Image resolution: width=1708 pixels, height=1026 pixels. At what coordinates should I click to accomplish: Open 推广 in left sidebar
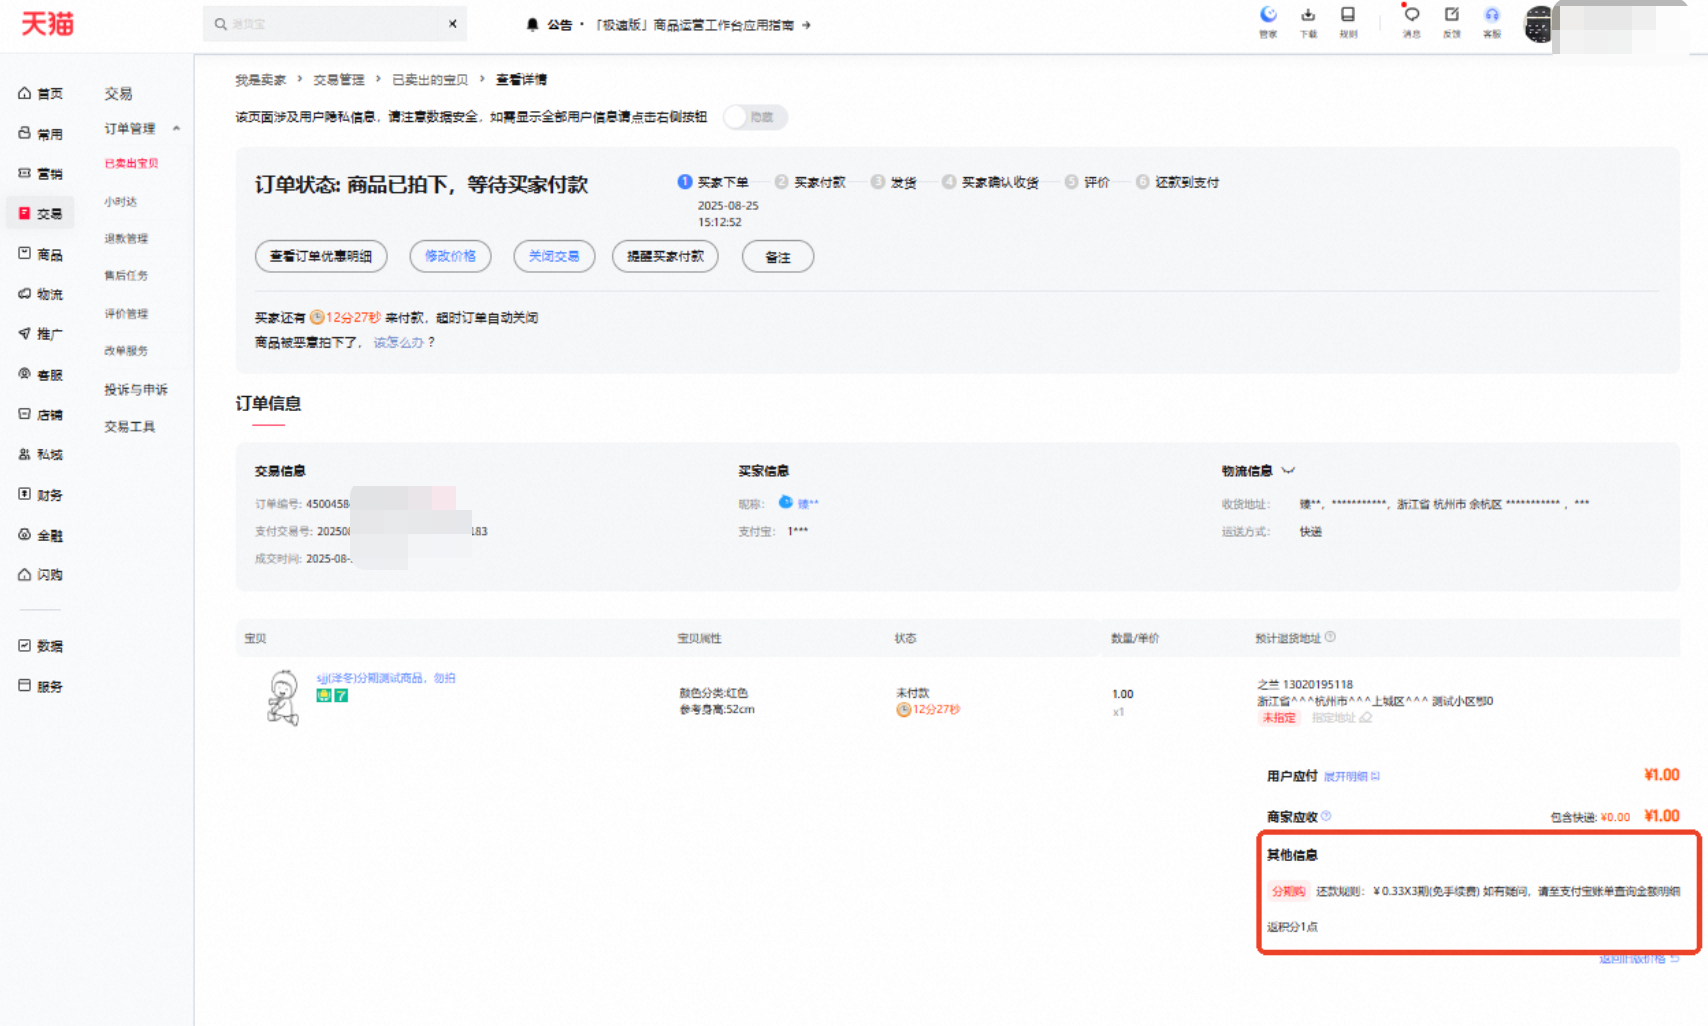(x=41, y=334)
